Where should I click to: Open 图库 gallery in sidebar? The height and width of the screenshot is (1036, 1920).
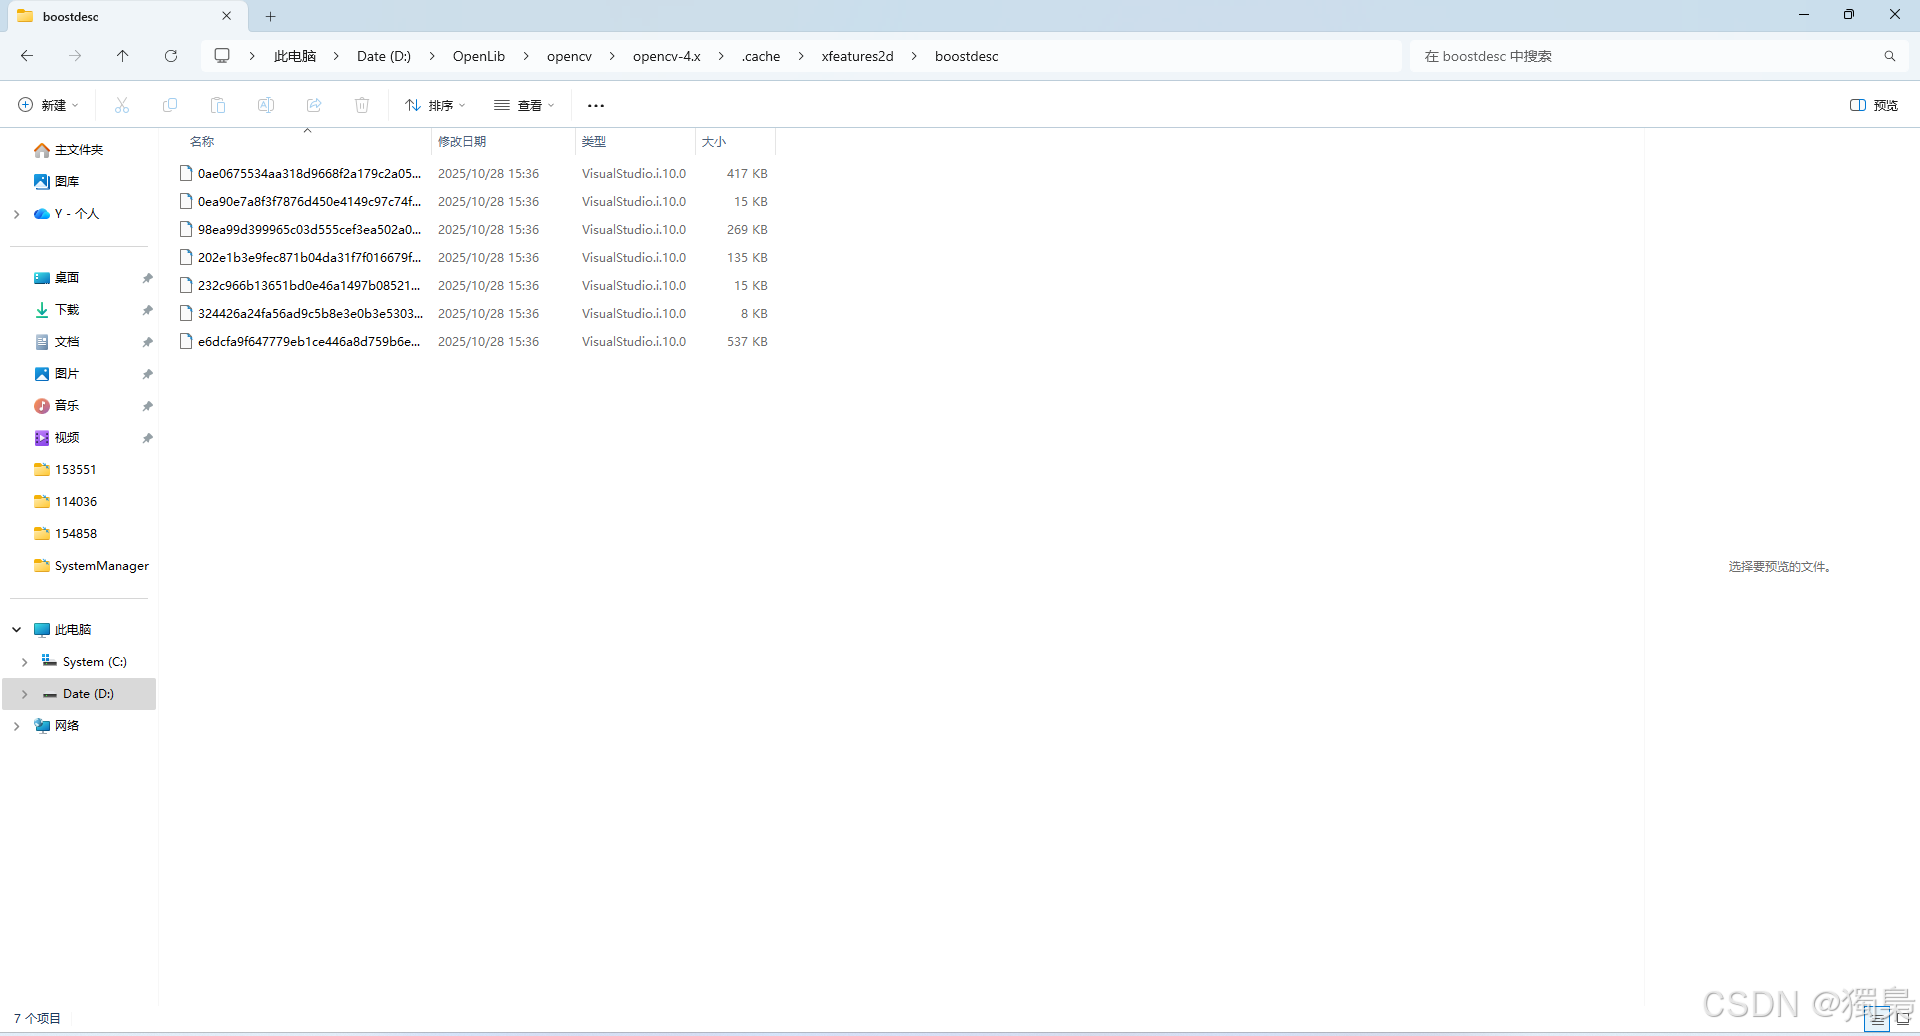coord(57,182)
